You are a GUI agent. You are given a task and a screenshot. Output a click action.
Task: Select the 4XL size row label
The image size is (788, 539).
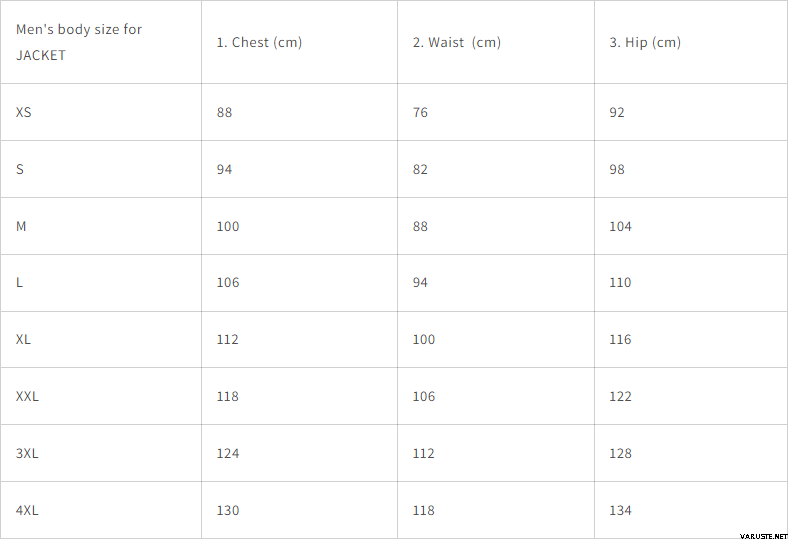point(28,510)
